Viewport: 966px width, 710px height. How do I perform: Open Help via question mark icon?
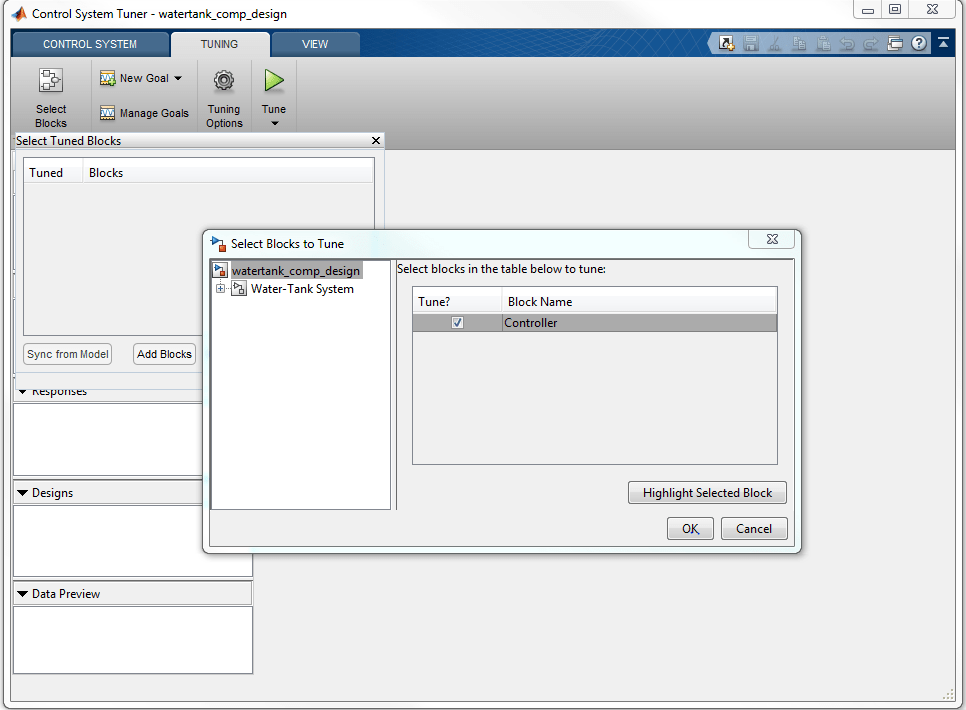click(x=919, y=43)
